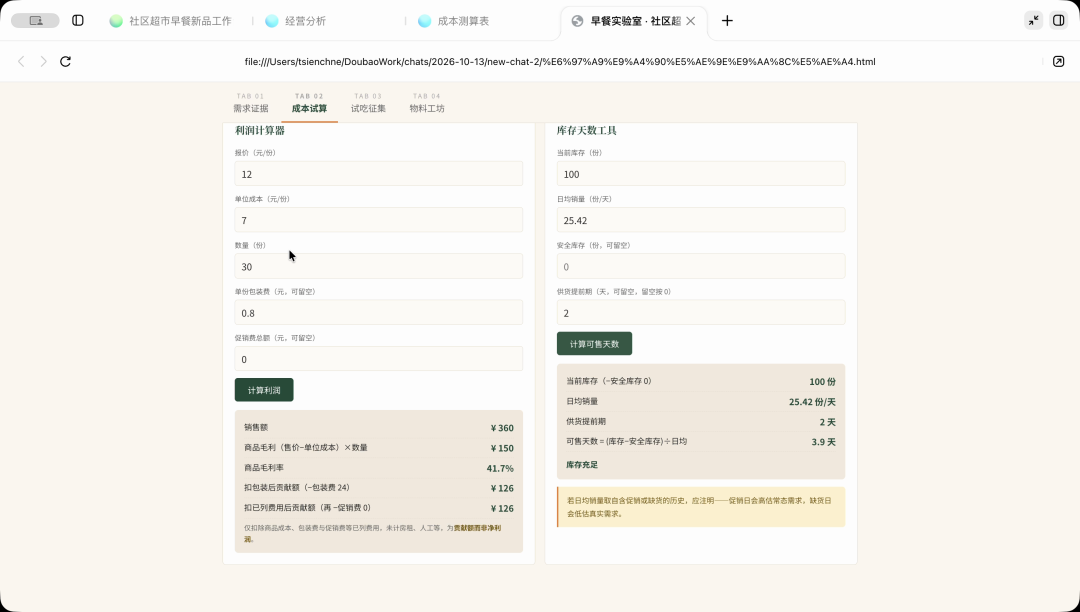The image size is (1080, 612).
Task: Click the 扣已列费用后贡献额 row label
Action: point(307,507)
